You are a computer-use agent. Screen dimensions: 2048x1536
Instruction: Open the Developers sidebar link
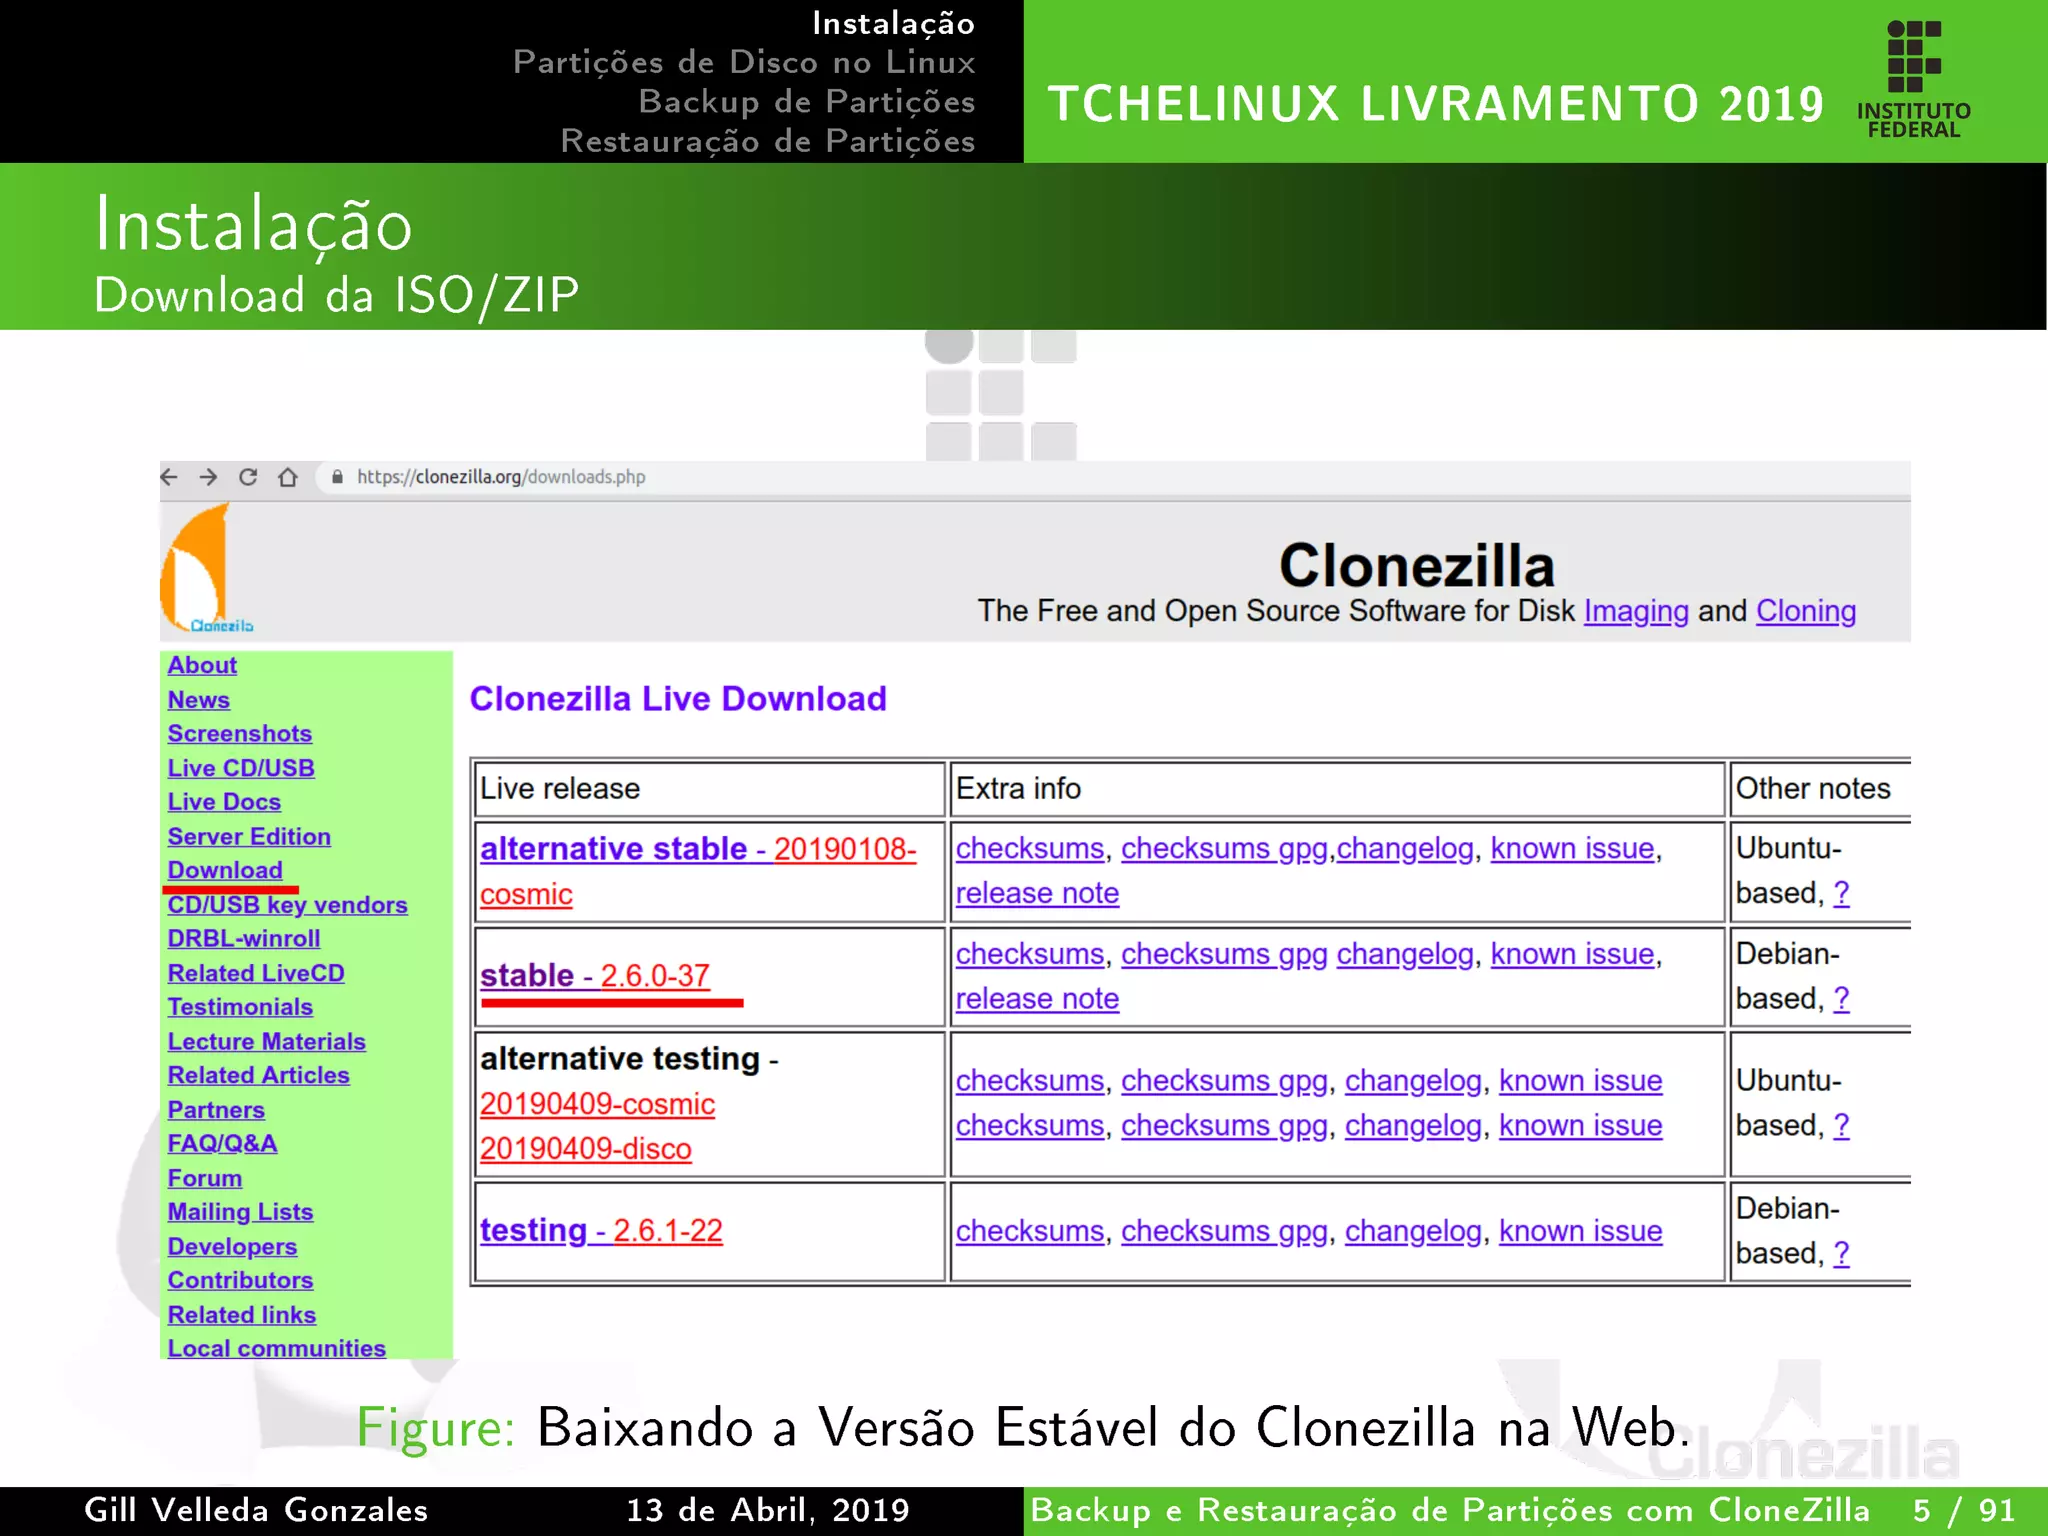(232, 1247)
